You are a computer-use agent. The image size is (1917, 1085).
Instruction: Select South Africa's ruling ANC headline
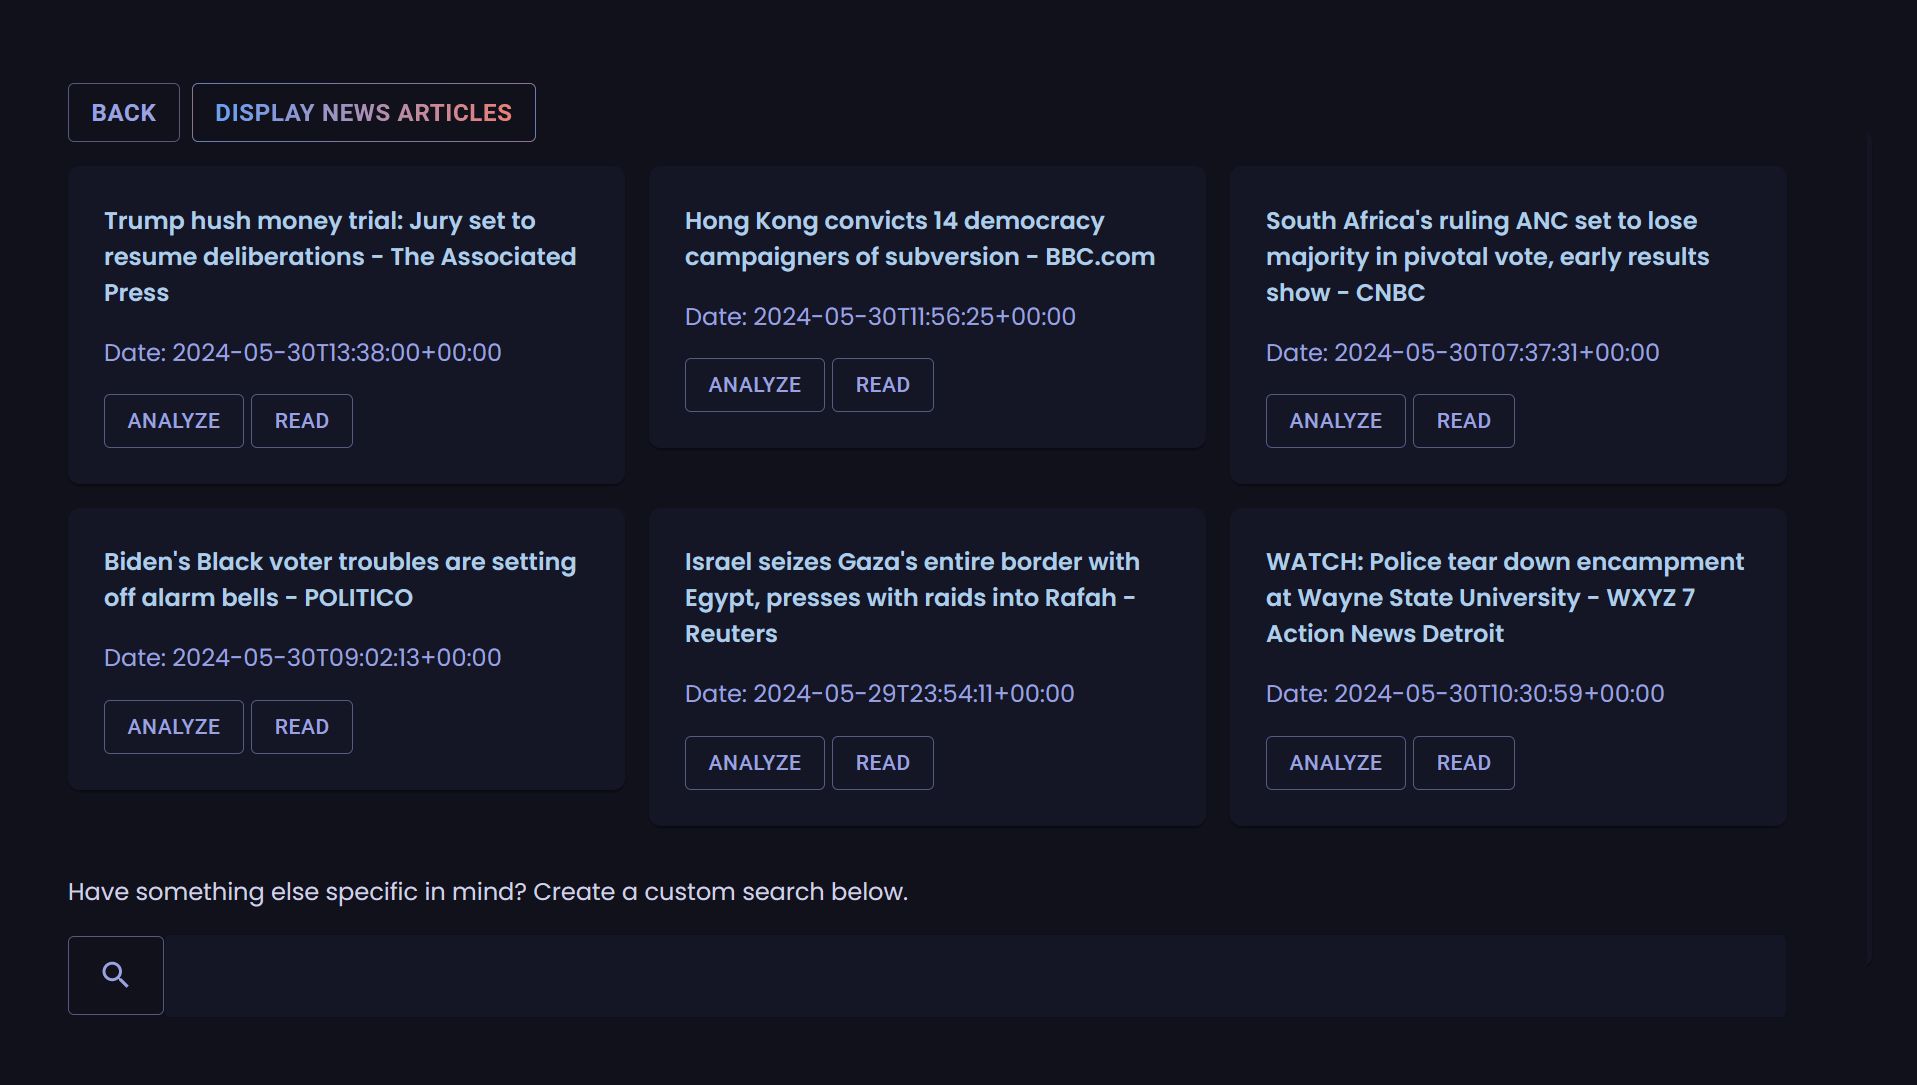click(x=1488, y=257)
